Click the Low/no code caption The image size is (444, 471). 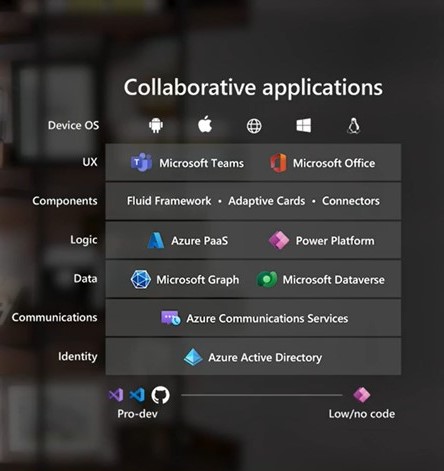point(362,414)
